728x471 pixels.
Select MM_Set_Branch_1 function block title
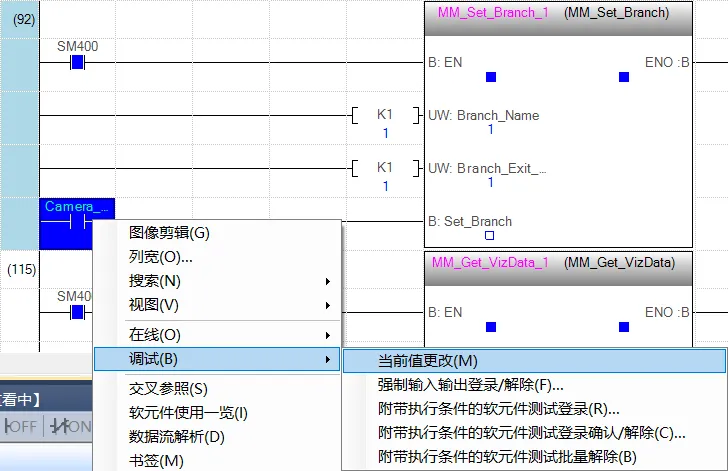pos(493,13)
